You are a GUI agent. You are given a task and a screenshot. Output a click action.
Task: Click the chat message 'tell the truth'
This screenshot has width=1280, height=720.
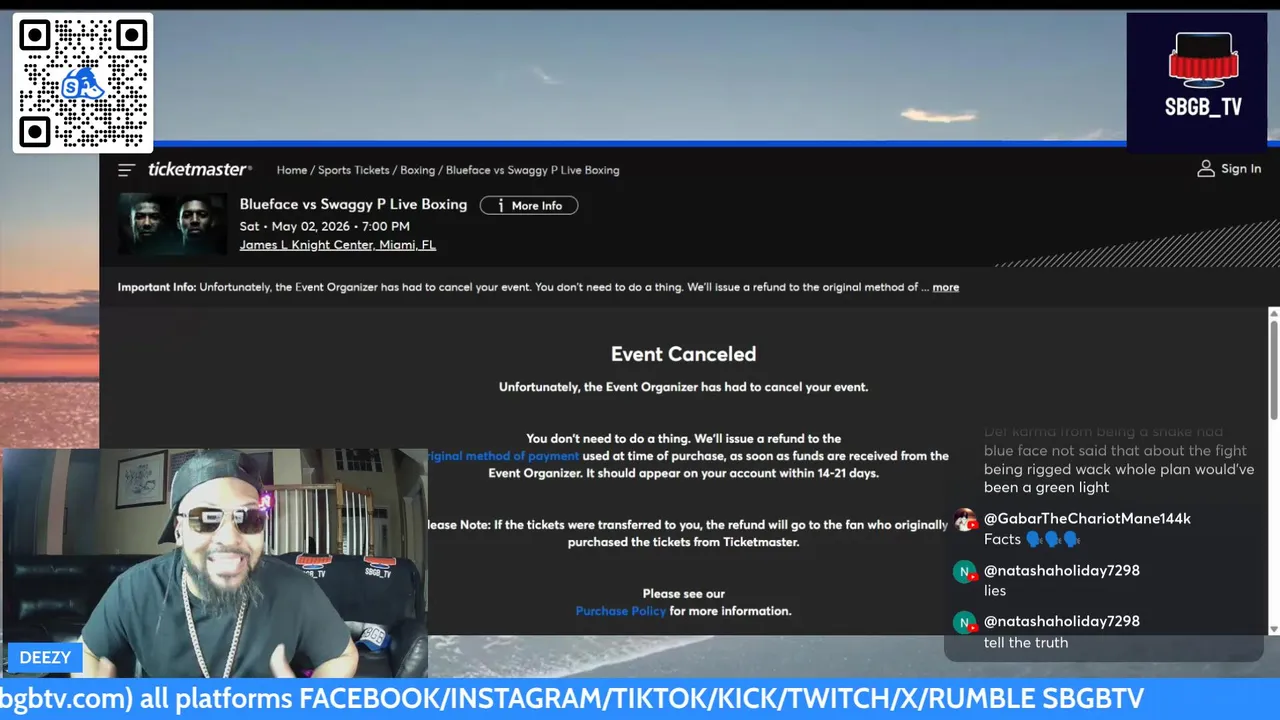(x=1026, y=643)
